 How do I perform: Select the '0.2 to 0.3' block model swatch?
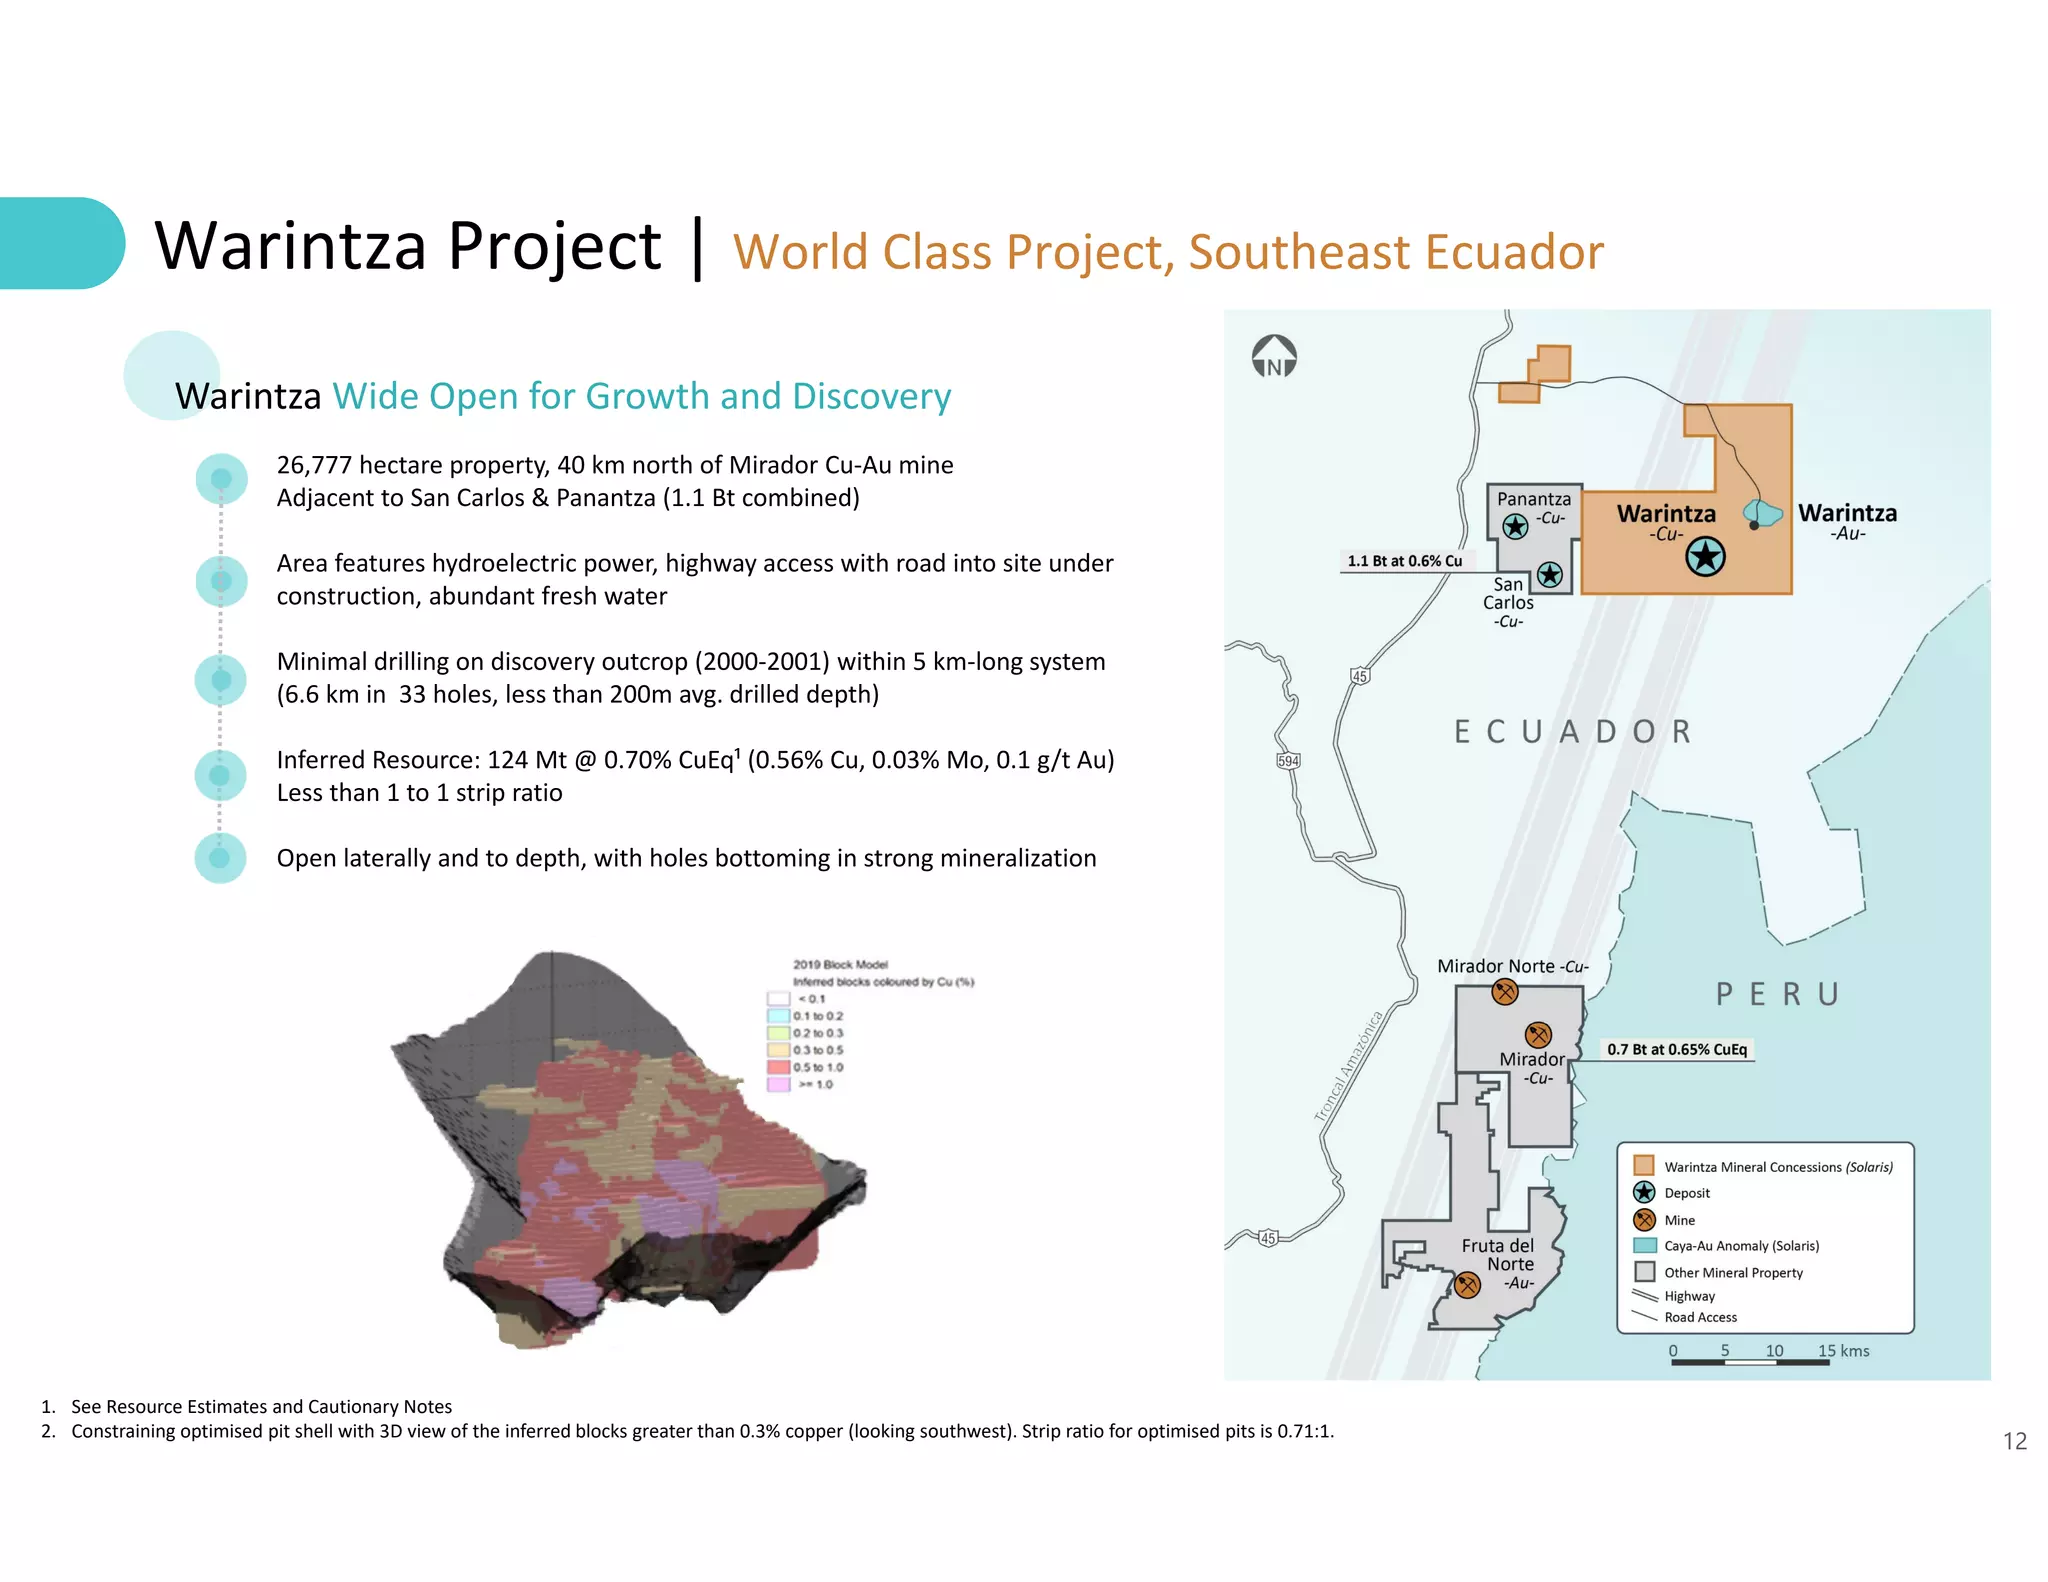coord(778,1033)
